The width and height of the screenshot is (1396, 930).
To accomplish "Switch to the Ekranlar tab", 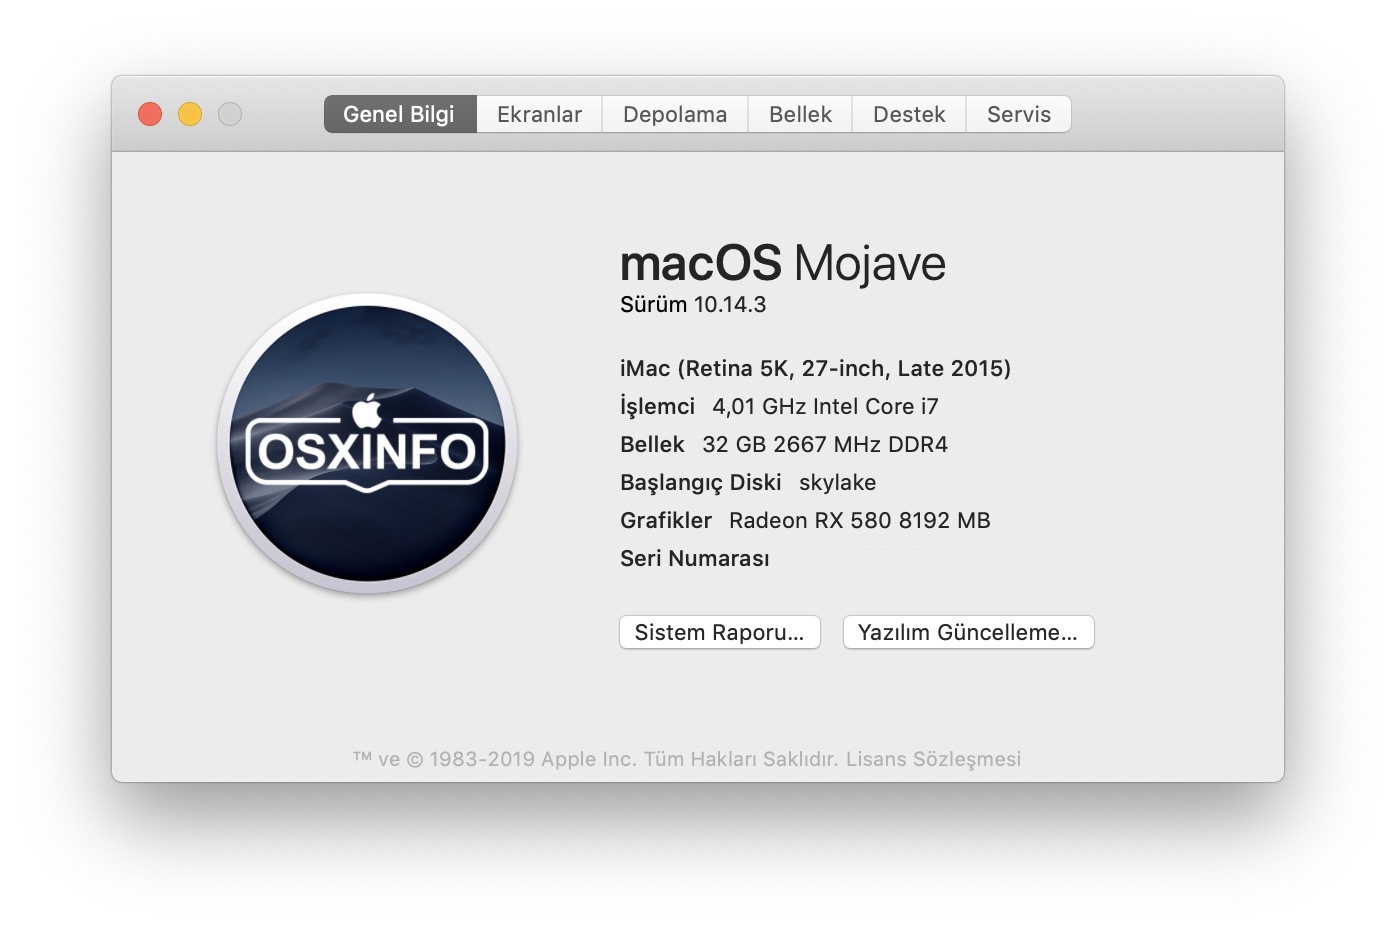I will (539, 114).
